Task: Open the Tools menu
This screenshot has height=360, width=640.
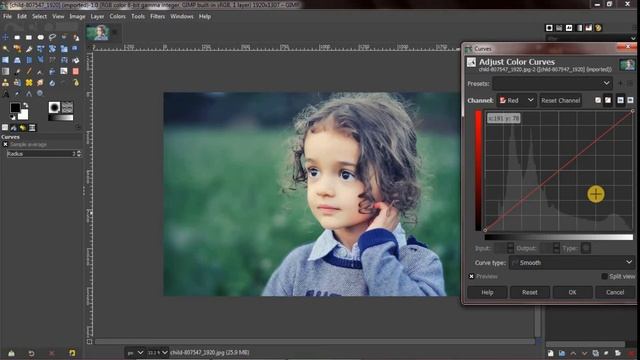Action: 138,16
